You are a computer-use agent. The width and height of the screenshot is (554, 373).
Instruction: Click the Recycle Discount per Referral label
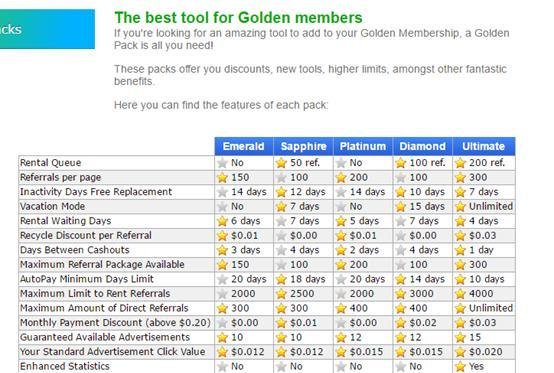pyautogui.click(x=86, y=236)
